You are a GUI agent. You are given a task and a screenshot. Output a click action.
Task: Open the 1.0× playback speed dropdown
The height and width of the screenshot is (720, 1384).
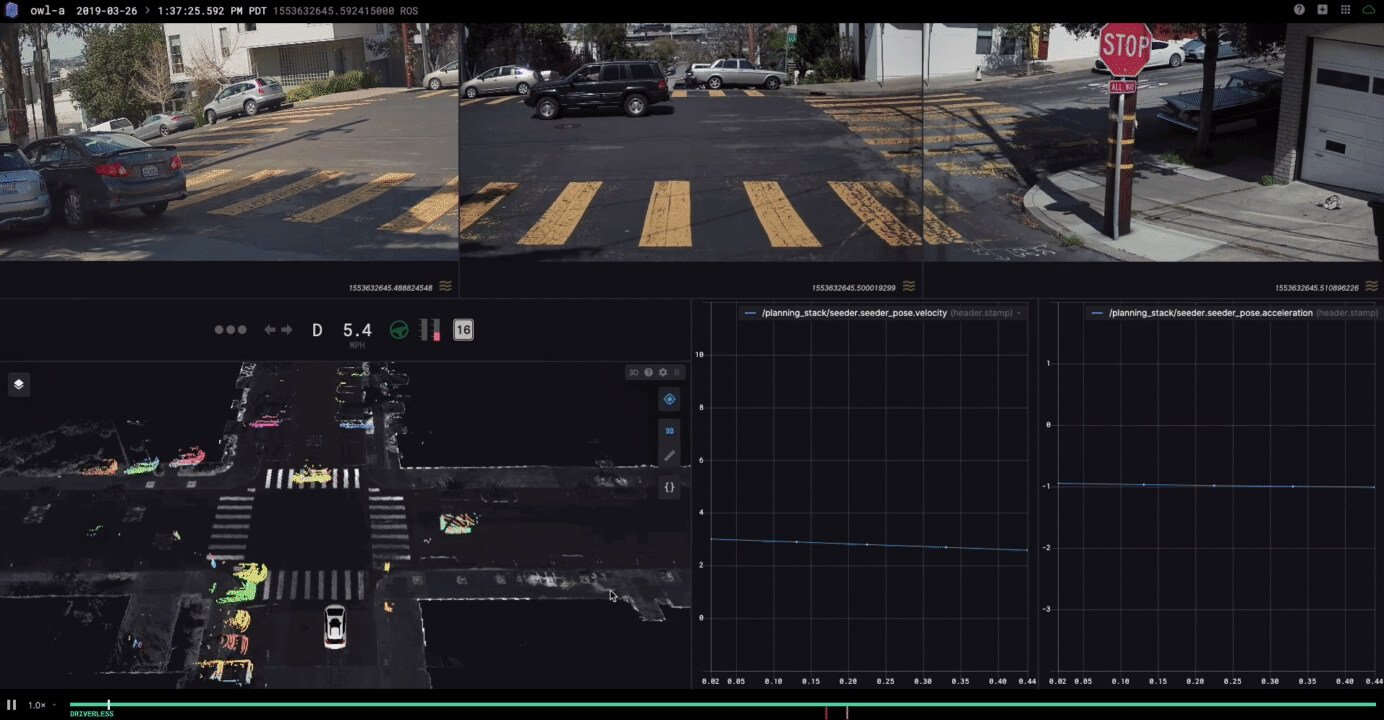pyautogui.click(x=41, y=705)
